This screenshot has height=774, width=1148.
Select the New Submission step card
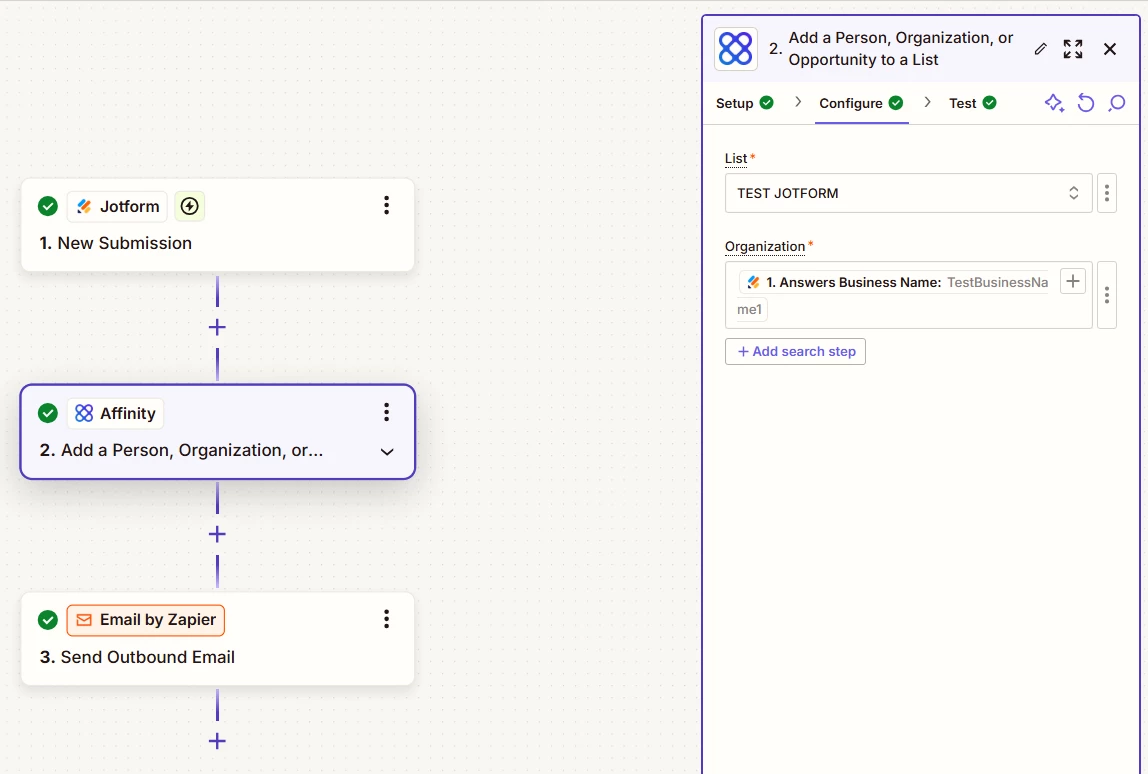(x=217, y=225)
